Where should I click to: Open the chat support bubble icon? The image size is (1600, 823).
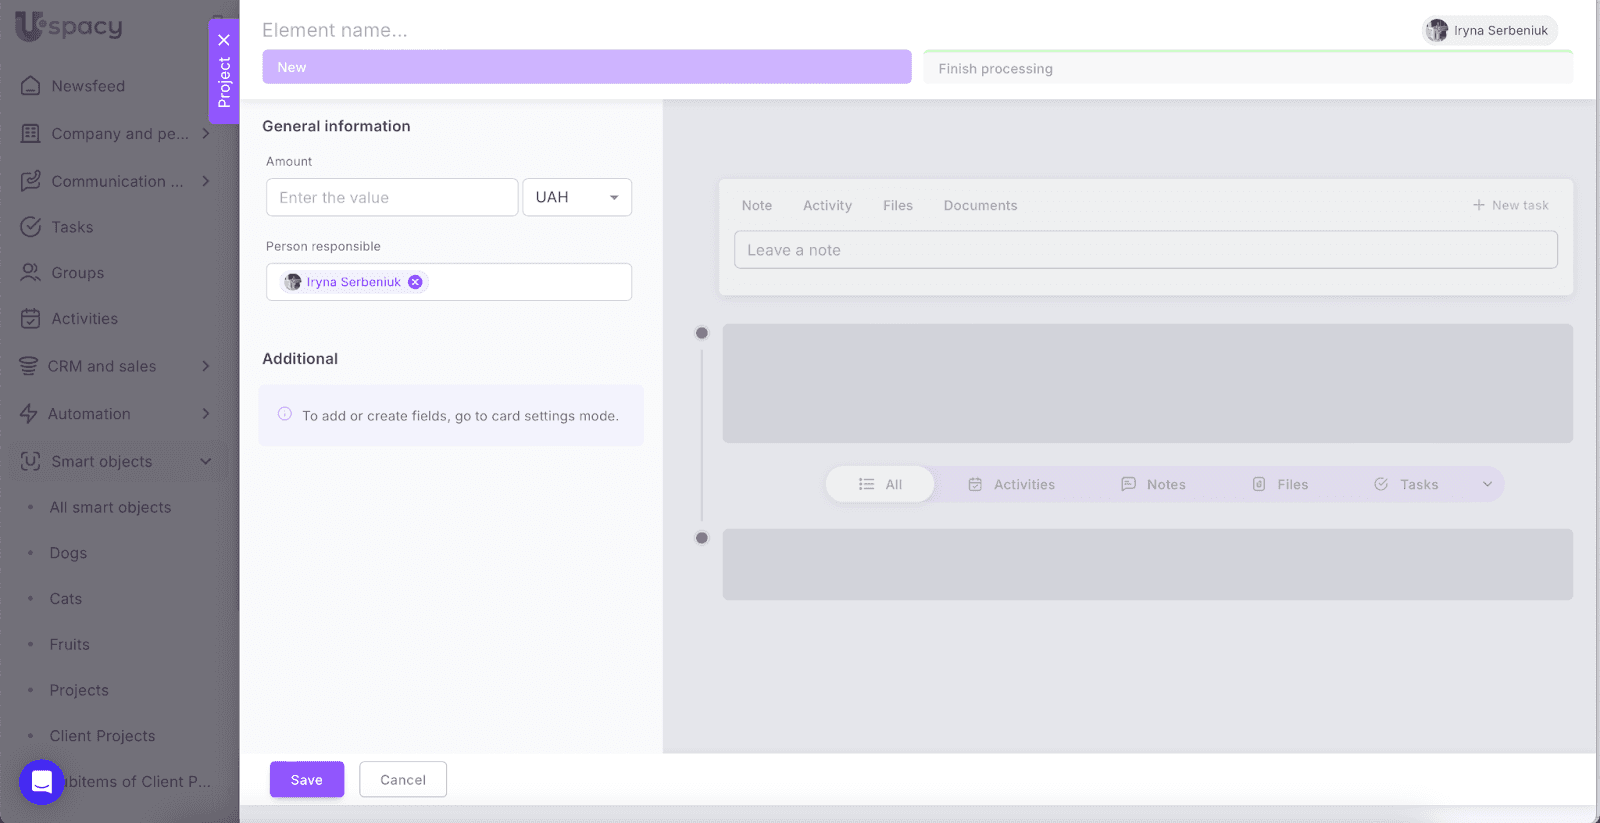[x=42, y=782]
